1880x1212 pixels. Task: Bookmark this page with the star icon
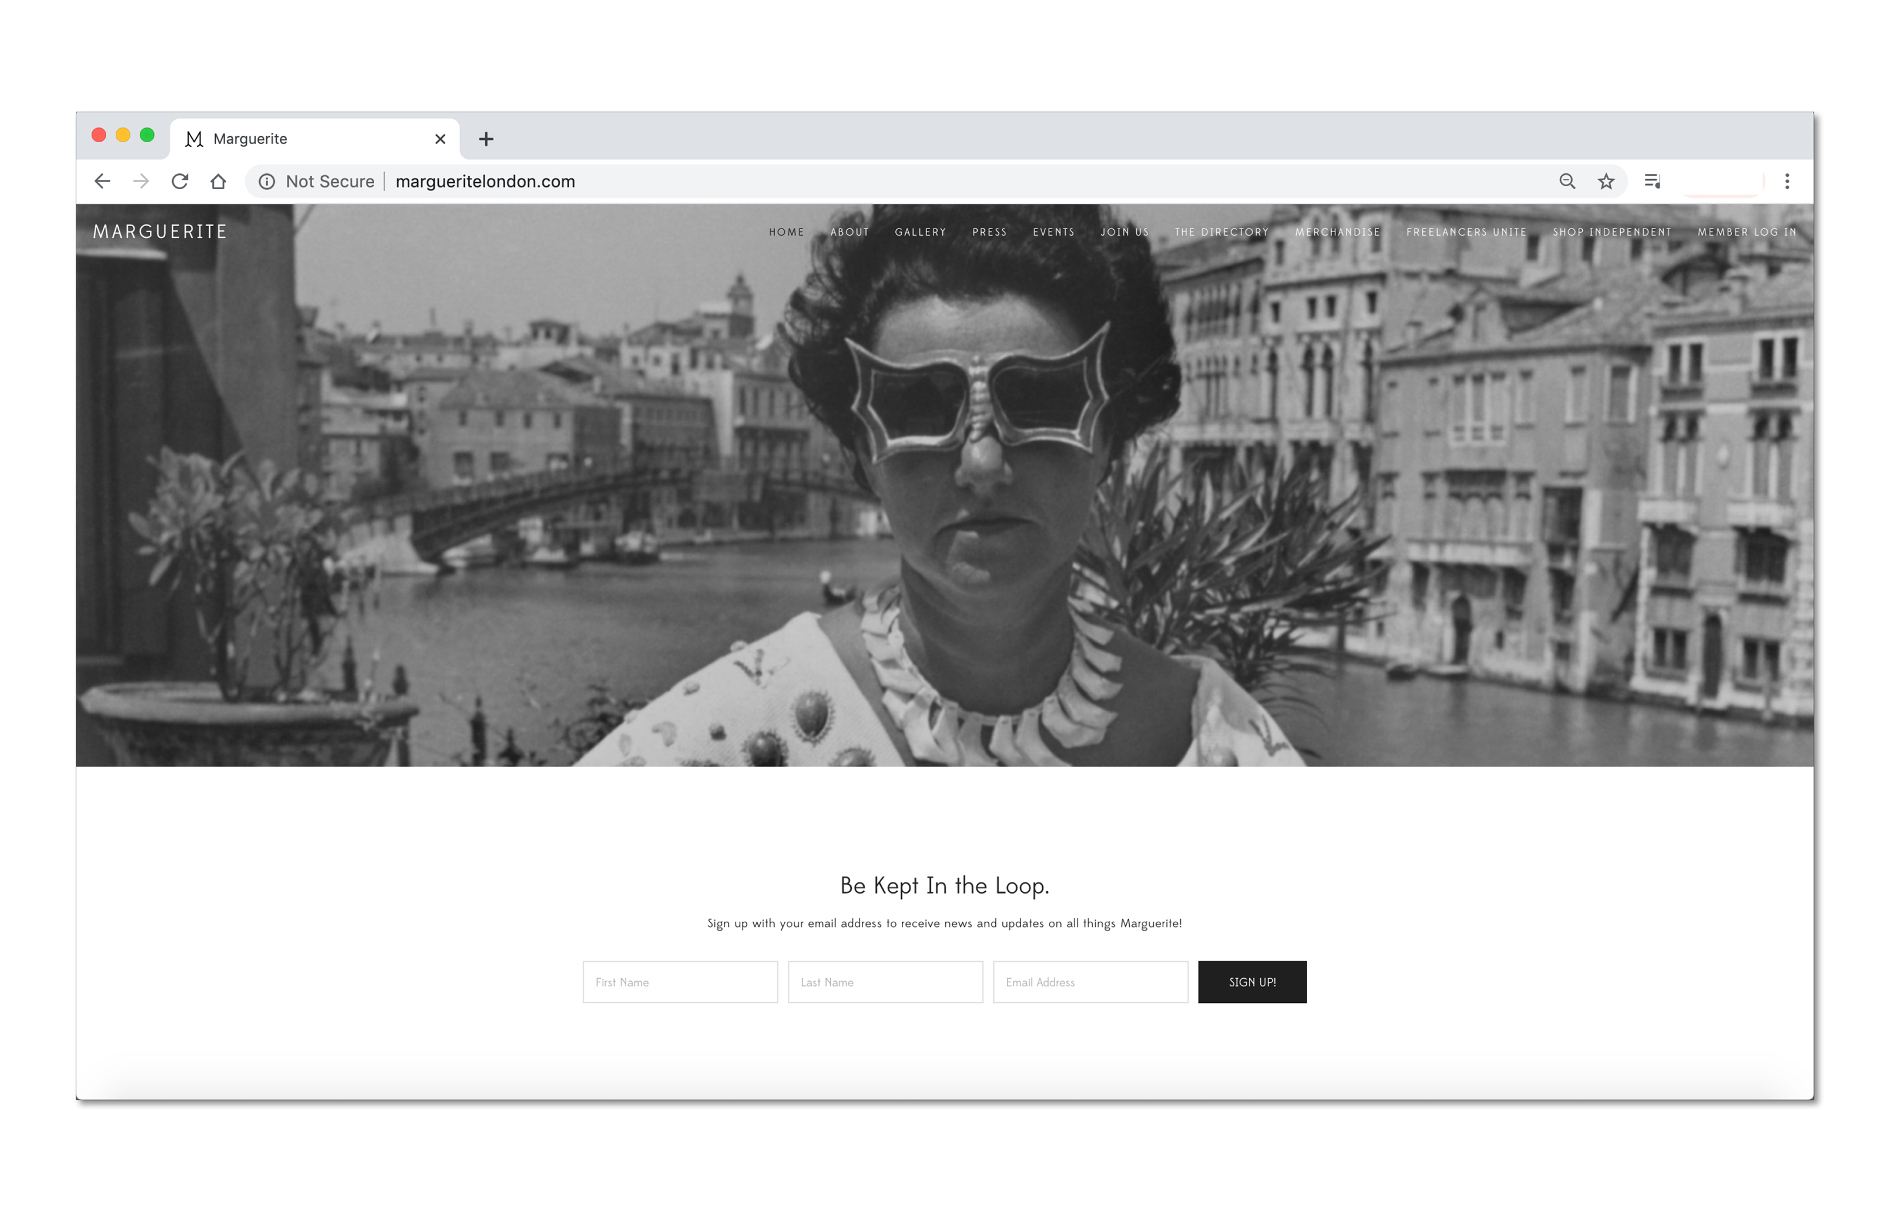[1606, 181]
